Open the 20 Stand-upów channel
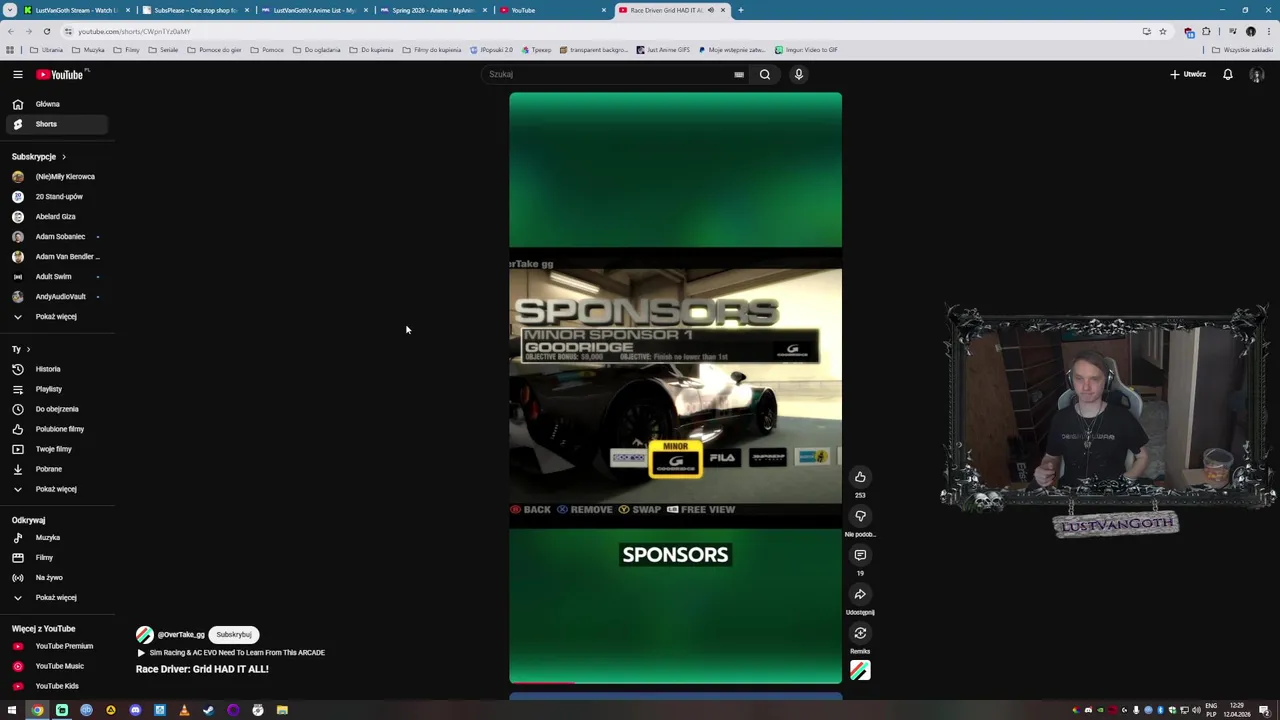This screenshot has width=1280, height=720. (x=57, y=196)
